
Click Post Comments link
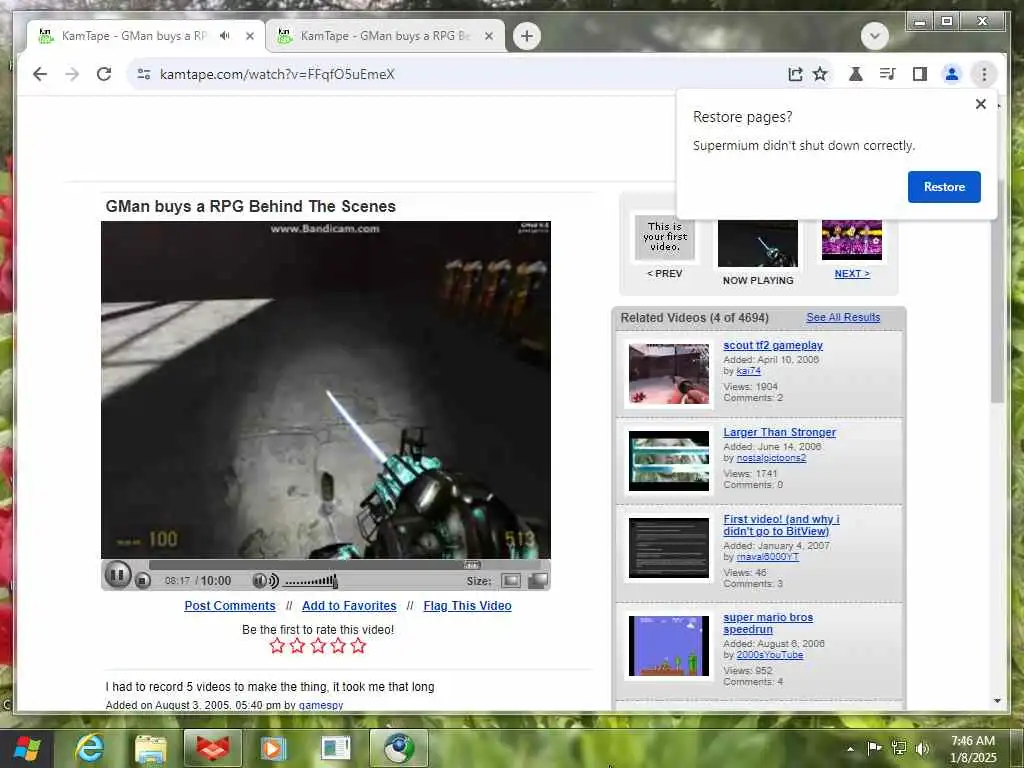coord(230,605)
